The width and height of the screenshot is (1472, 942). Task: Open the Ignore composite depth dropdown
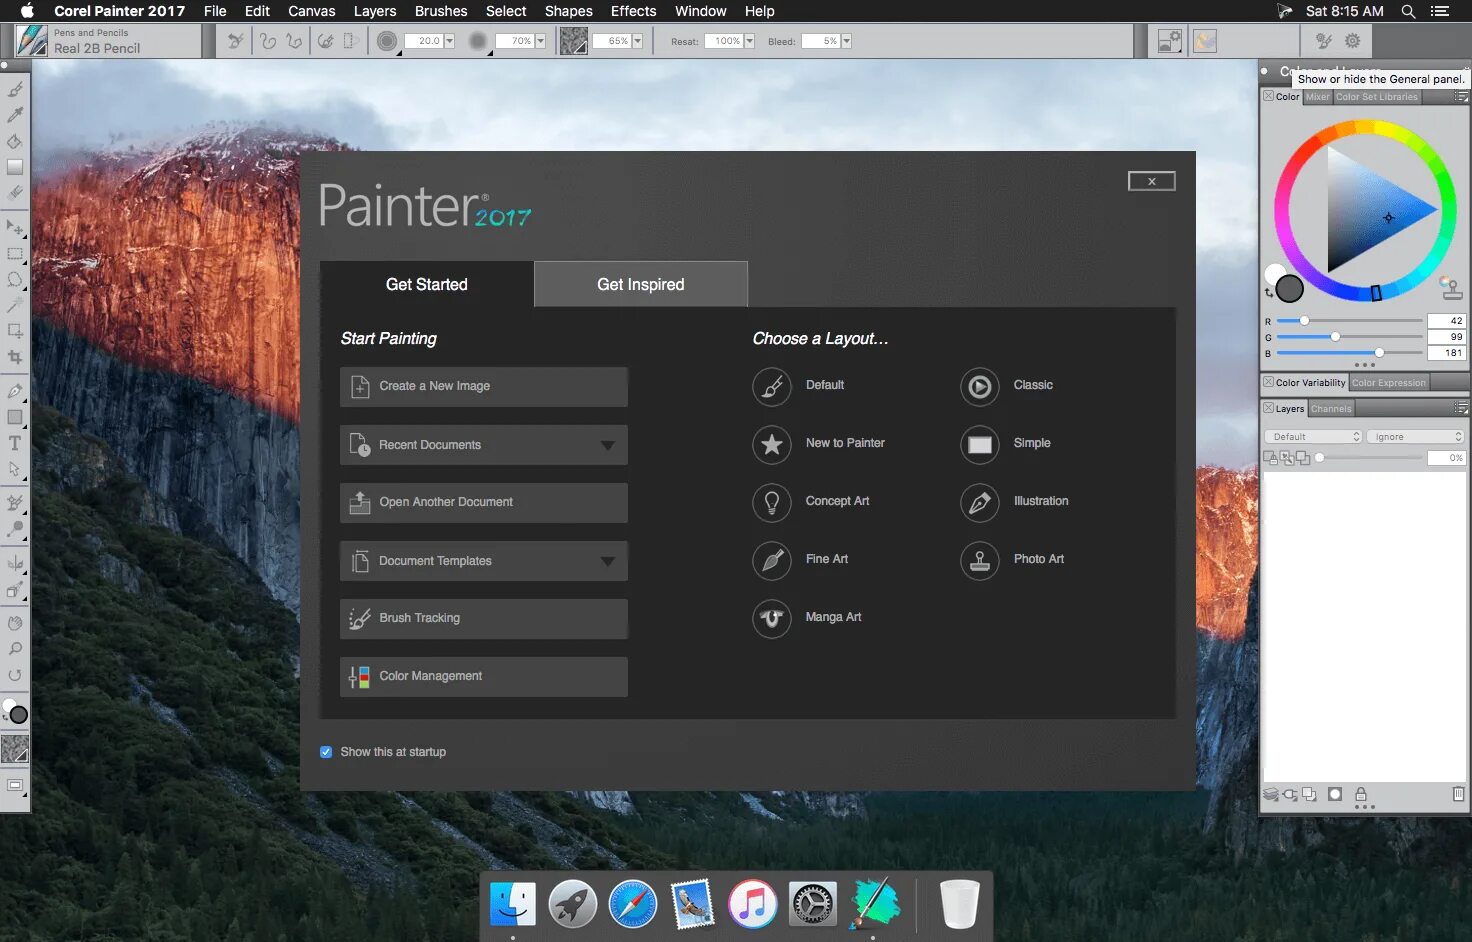coord(1415,437)
